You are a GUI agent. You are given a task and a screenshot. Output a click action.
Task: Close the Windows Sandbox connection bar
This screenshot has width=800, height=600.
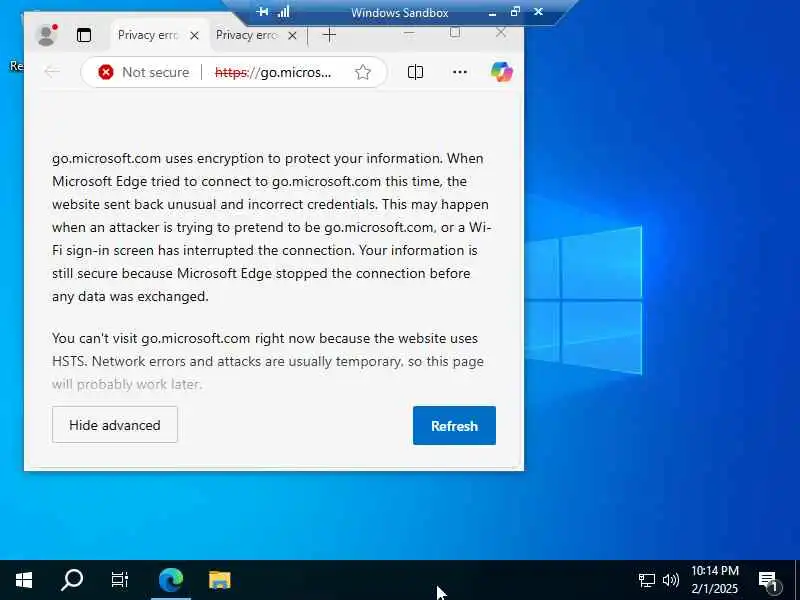click(538, 11)
